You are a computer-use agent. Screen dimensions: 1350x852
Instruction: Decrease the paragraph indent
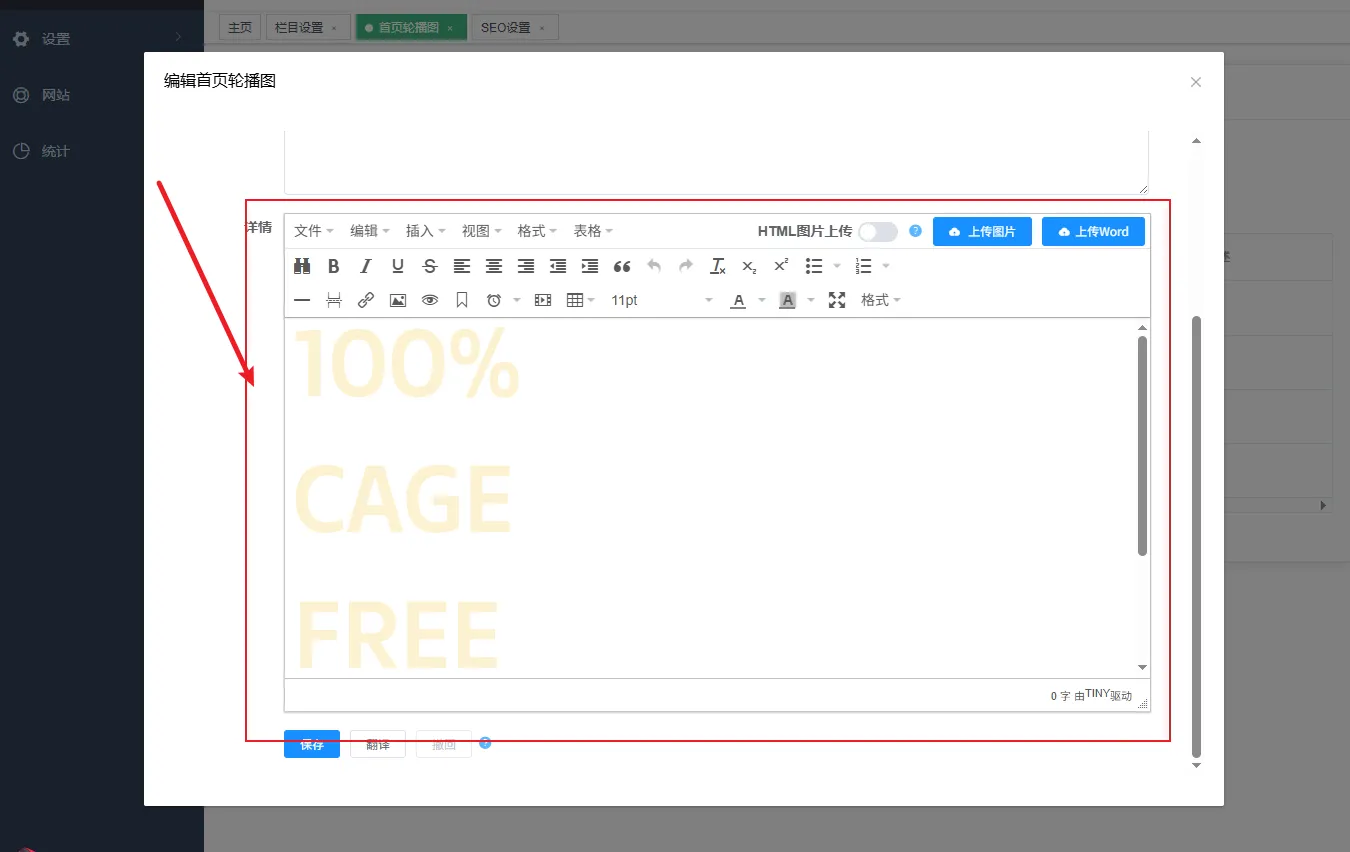point(558,266)
